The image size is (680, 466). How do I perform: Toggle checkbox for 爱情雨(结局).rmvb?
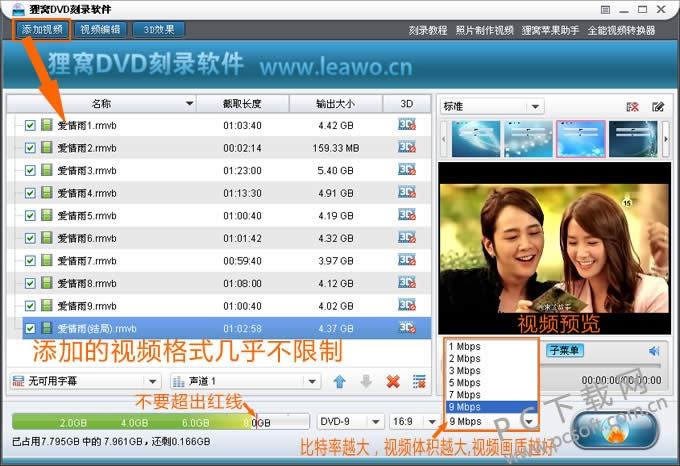(x=30, y=328)
